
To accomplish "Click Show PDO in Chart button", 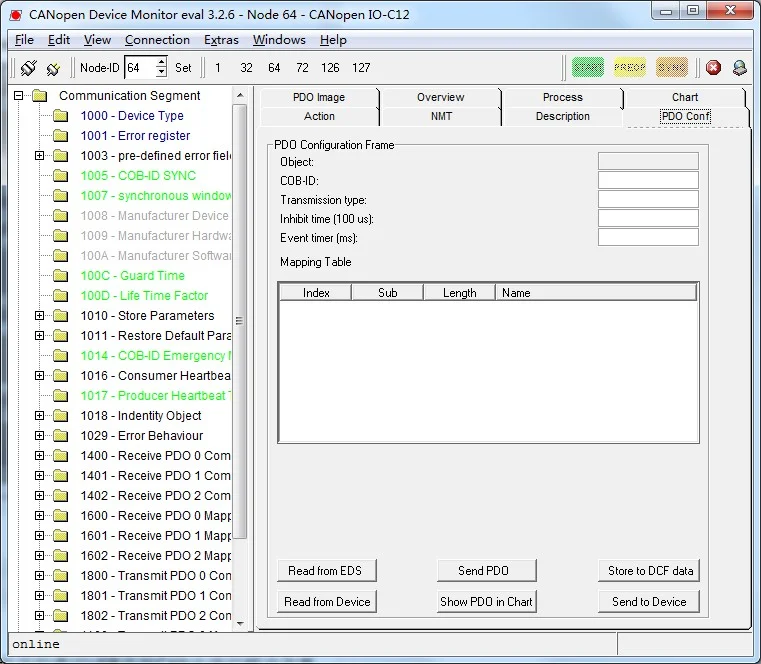I will (486, 601).
